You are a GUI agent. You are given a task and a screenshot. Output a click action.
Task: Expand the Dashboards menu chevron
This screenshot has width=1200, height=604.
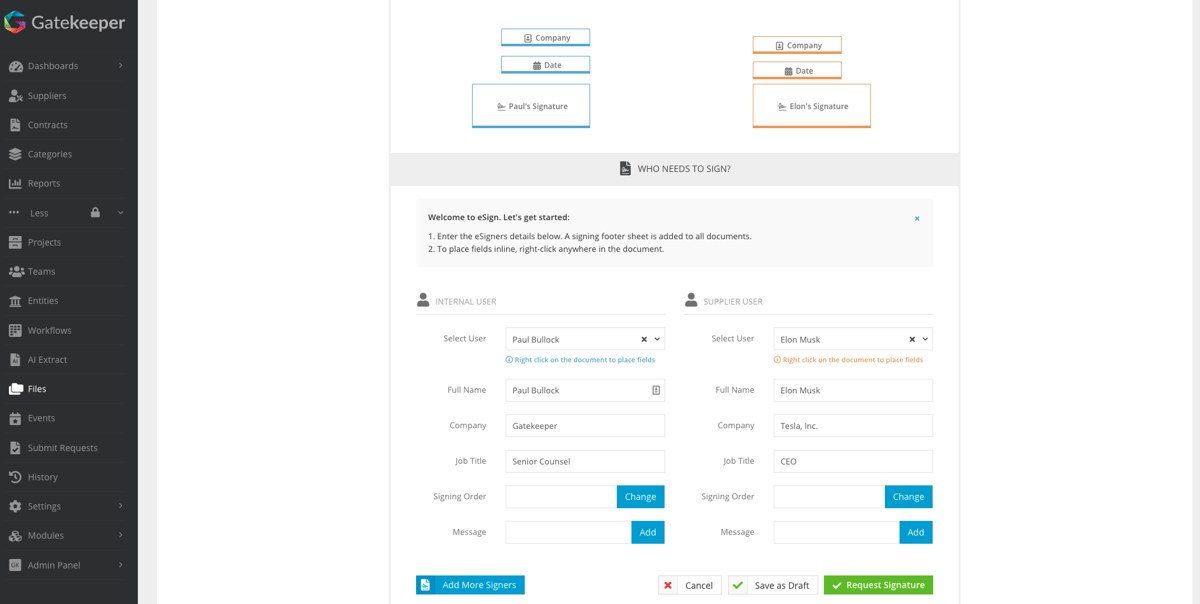[121, 66]
